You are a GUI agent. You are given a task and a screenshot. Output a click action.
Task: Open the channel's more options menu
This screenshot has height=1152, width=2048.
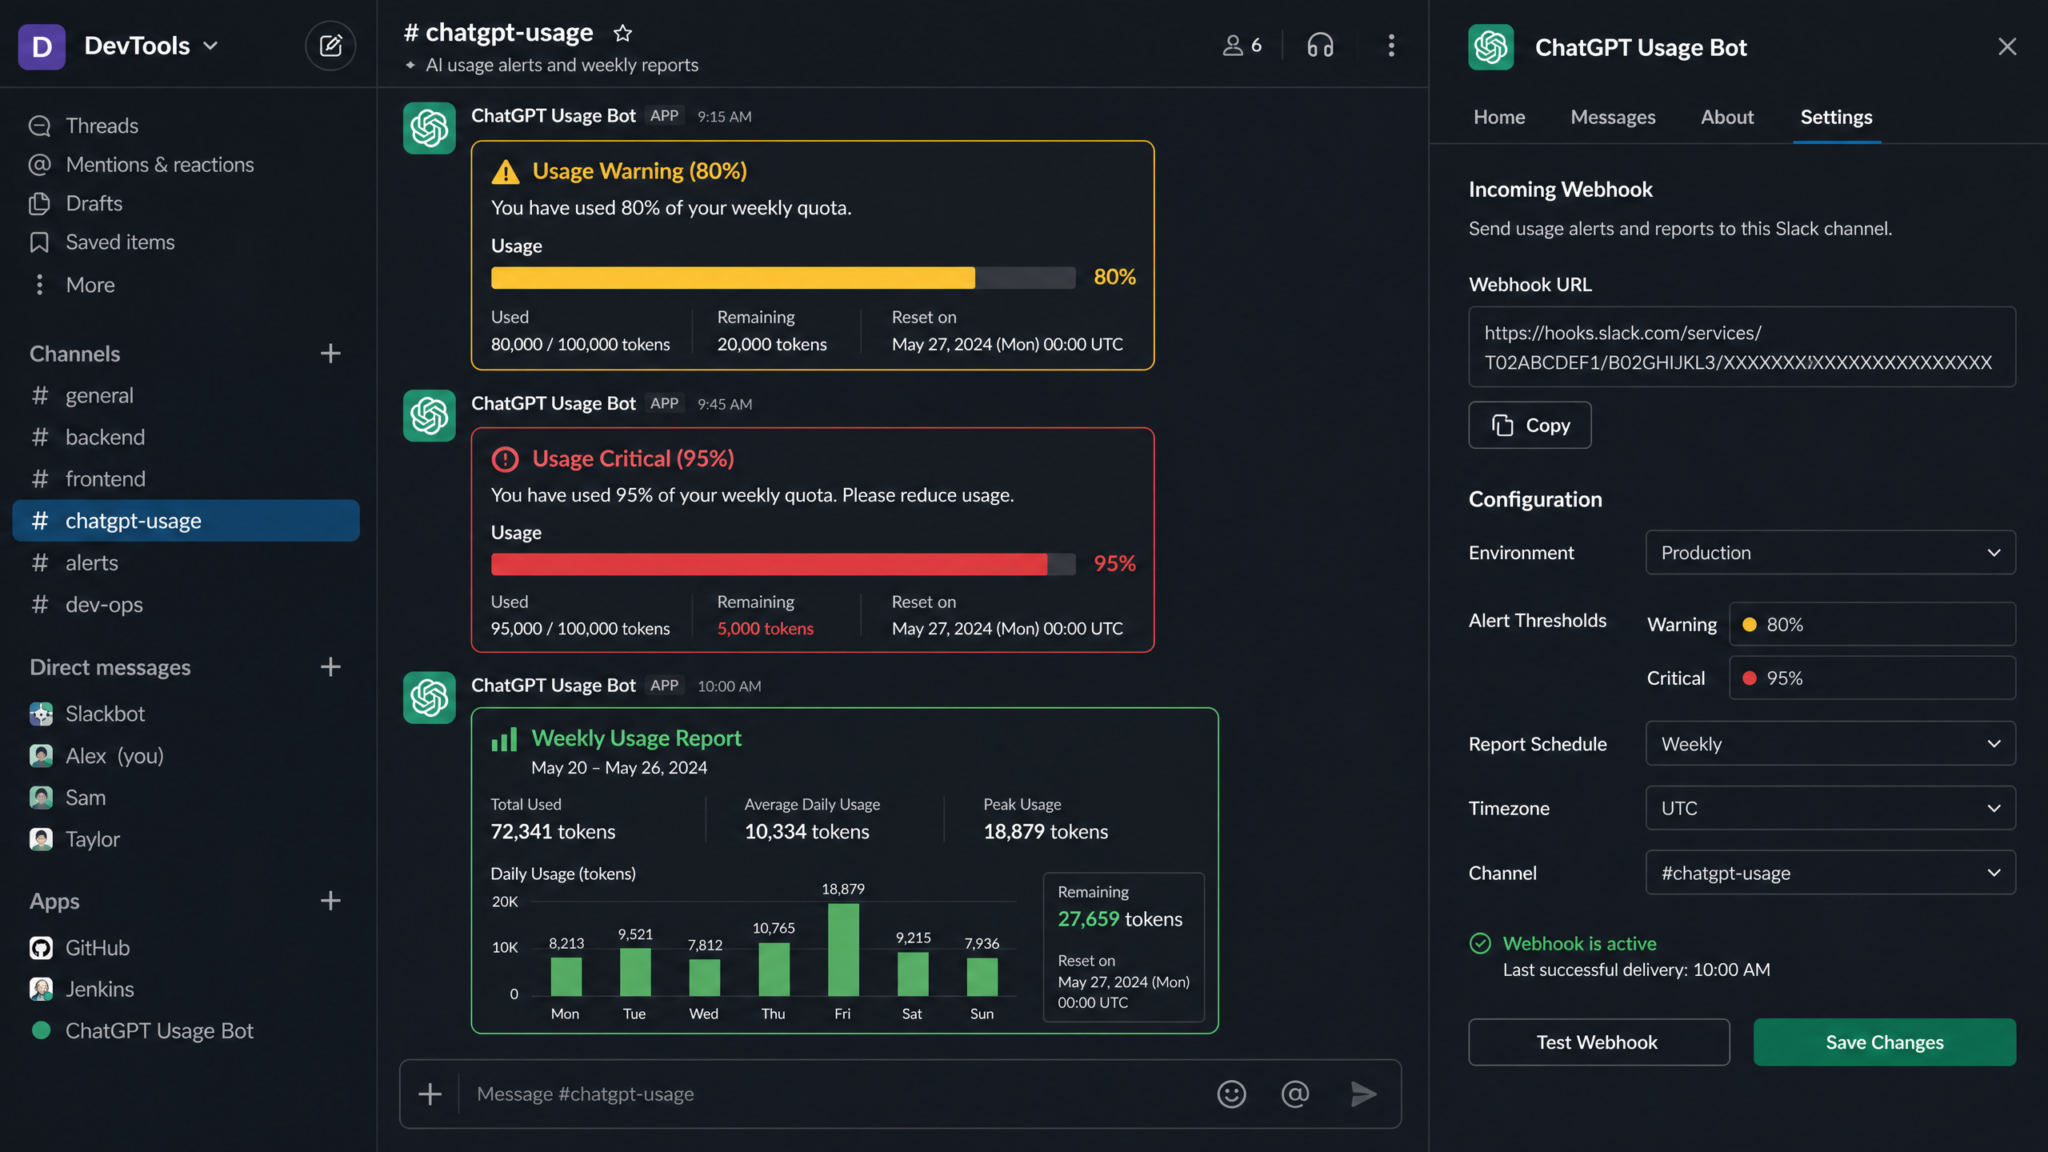pyautogui.click(x=1391, y=45)
